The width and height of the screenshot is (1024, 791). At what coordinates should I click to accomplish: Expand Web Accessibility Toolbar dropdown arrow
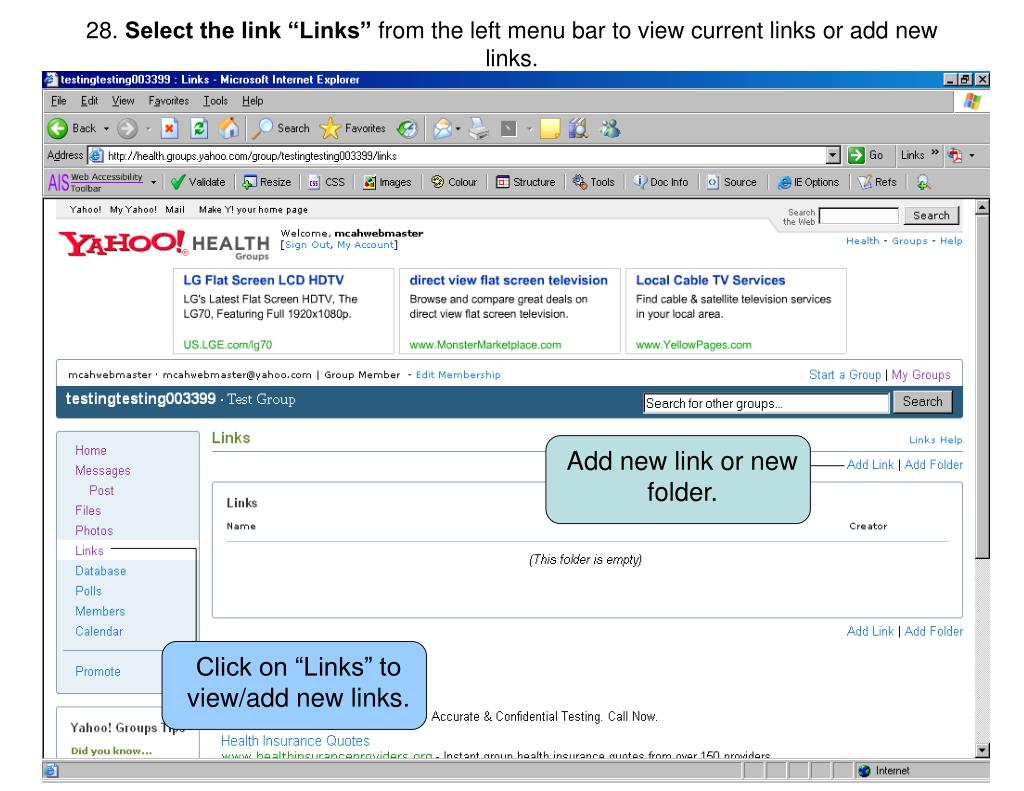(x=153, y=182)
